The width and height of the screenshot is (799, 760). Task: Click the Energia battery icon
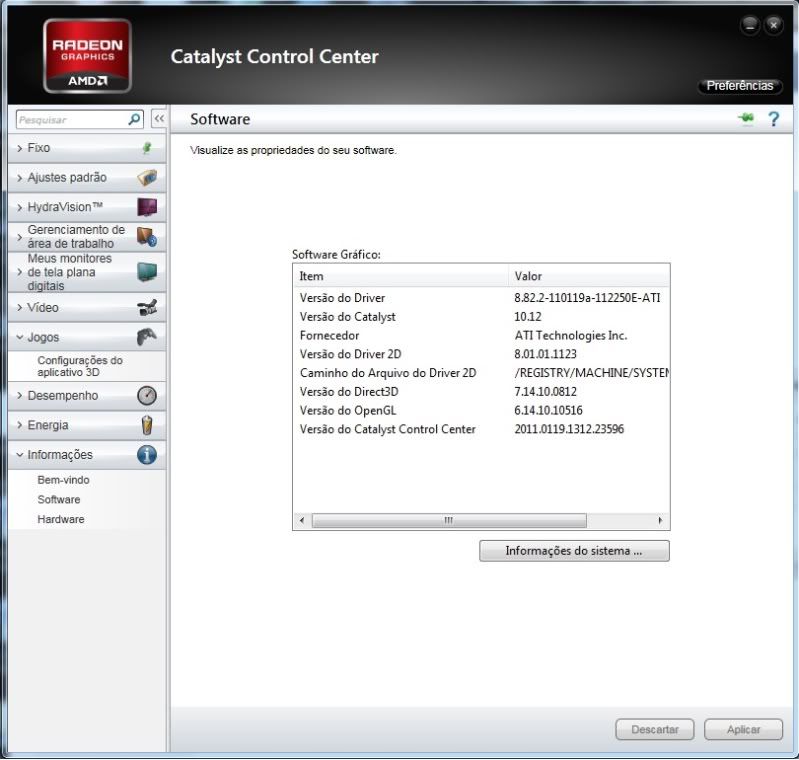coord(147,425)
